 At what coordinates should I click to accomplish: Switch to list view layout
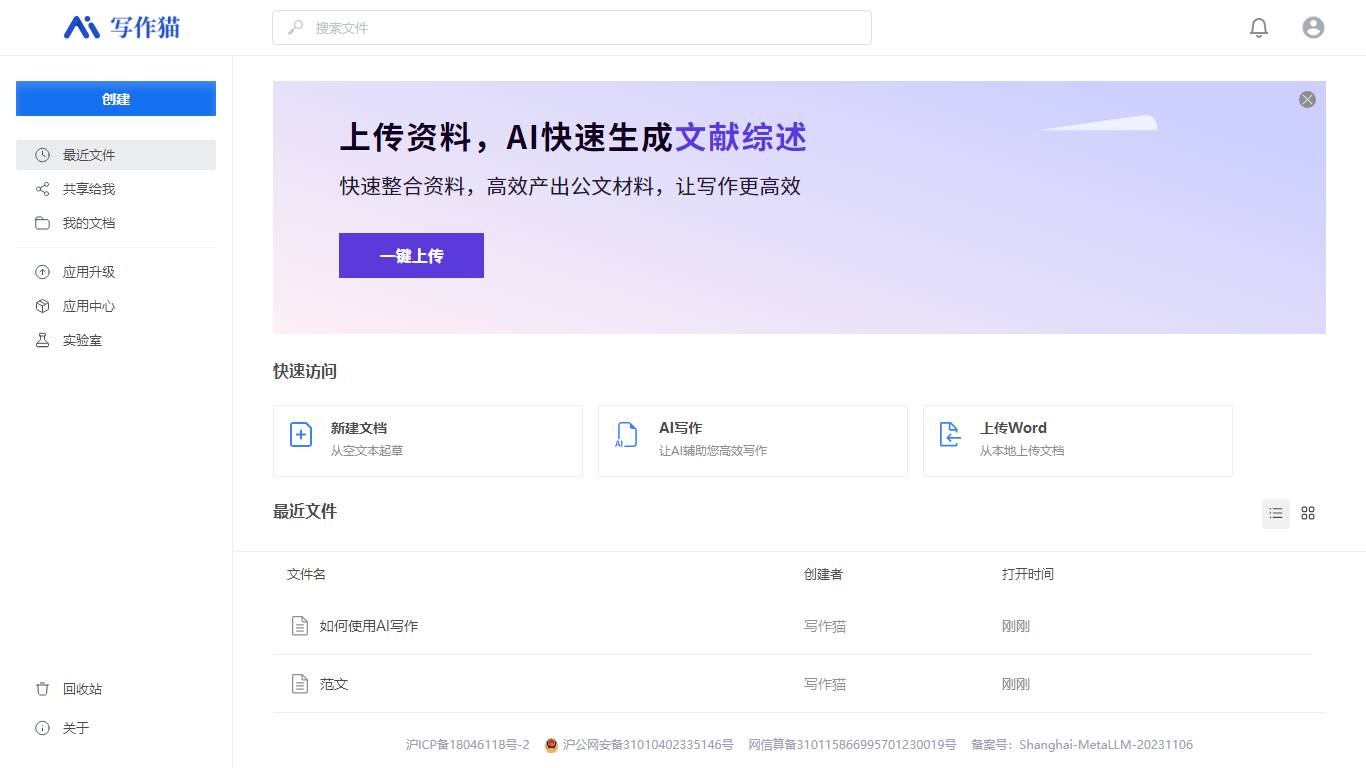[x=1276, y=513]
